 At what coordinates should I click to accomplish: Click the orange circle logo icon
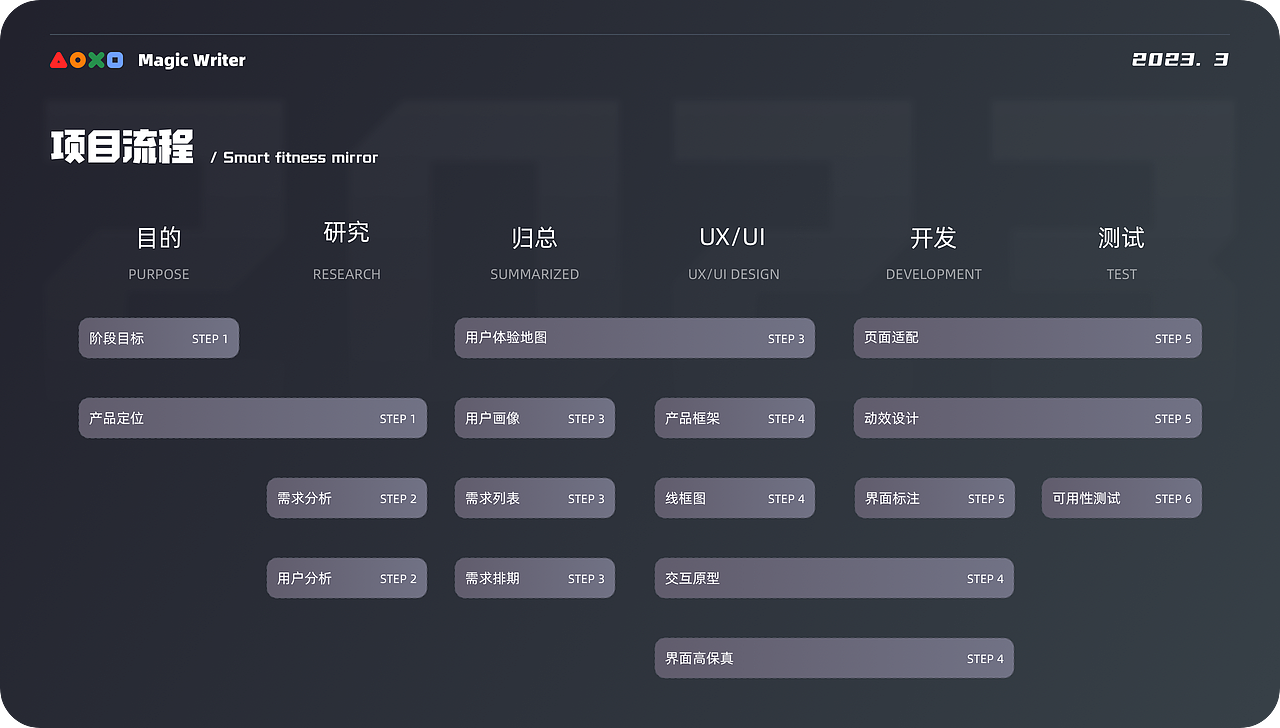tap(77, 60)
